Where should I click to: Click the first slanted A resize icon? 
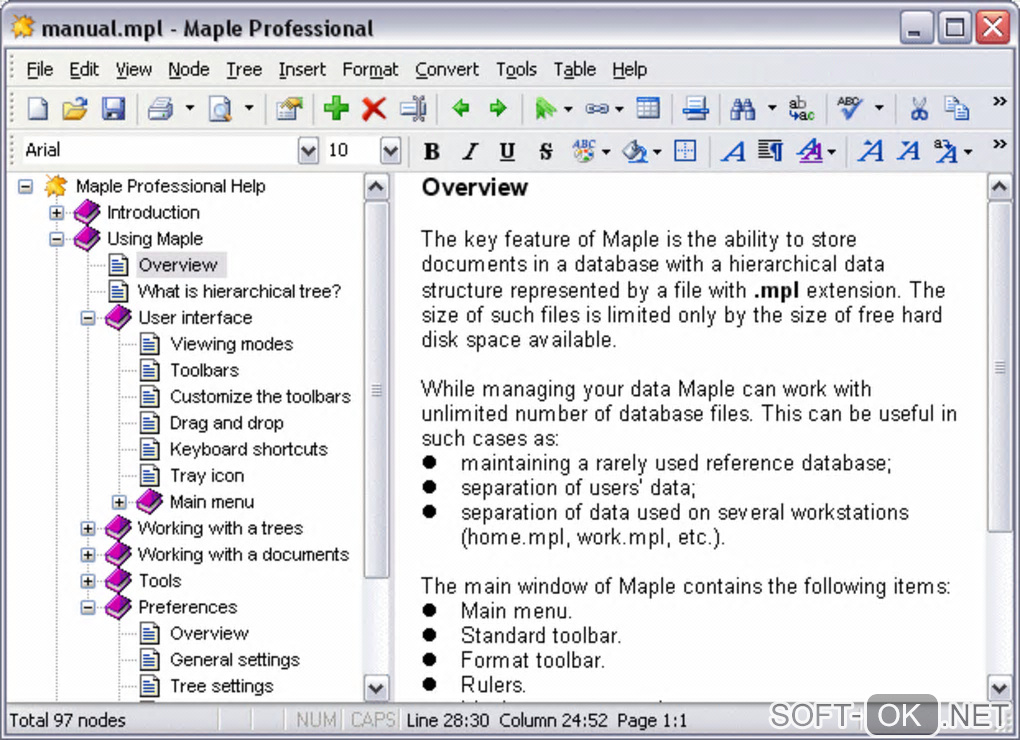(x=870, y=151)
